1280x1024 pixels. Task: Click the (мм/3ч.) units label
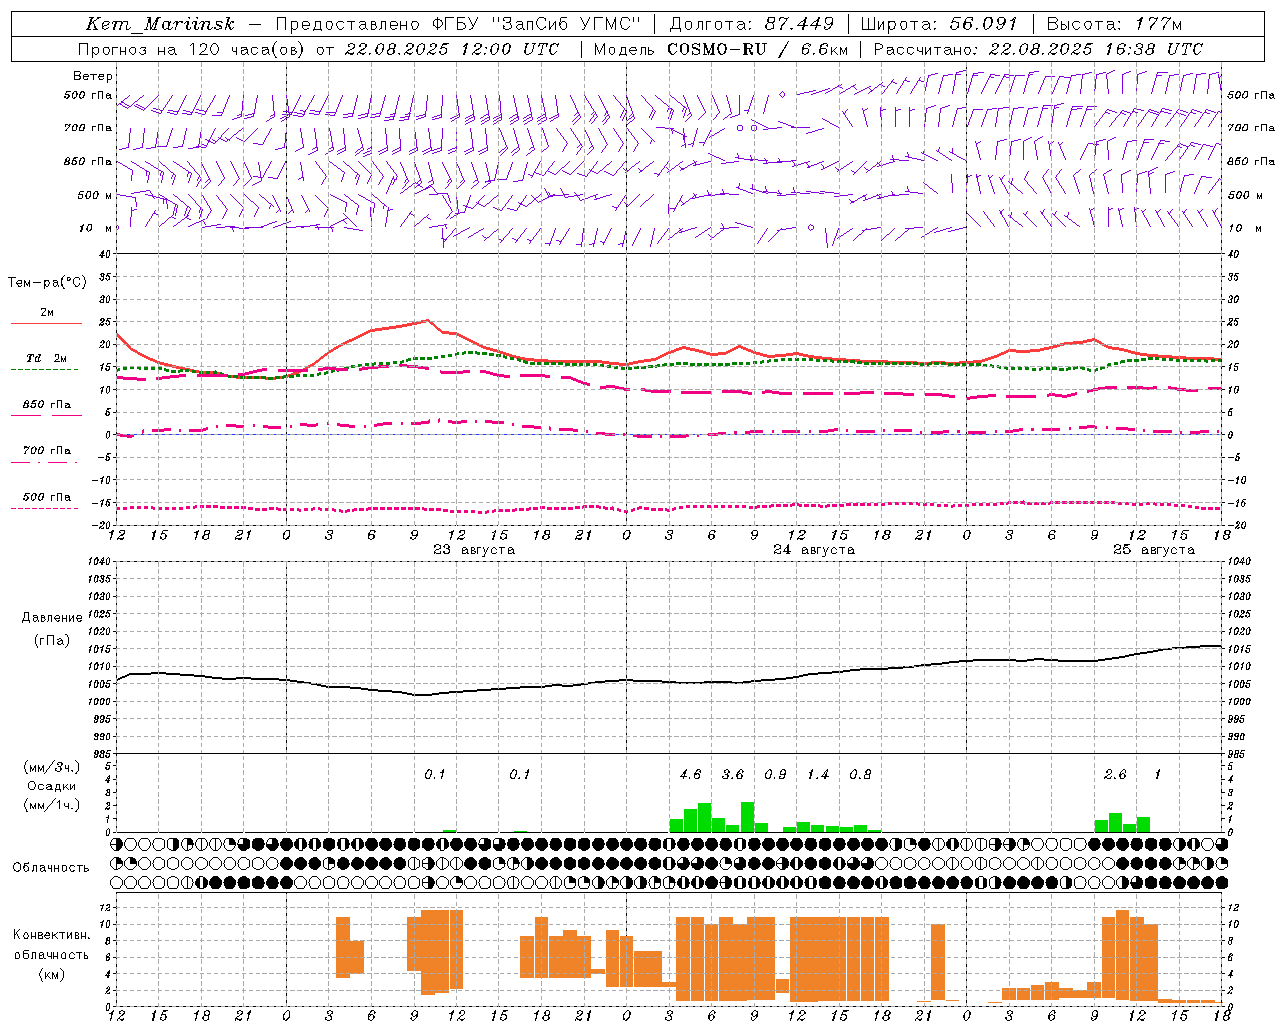coord(52,768)
